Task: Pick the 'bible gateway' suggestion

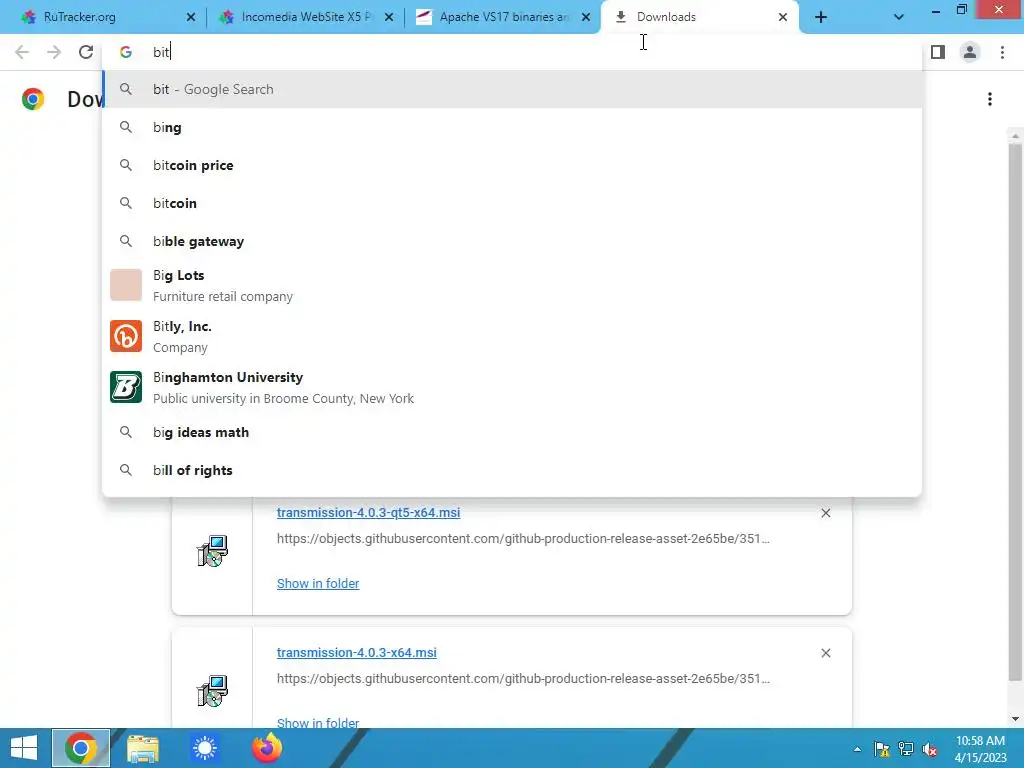Action: coord(512,241)
